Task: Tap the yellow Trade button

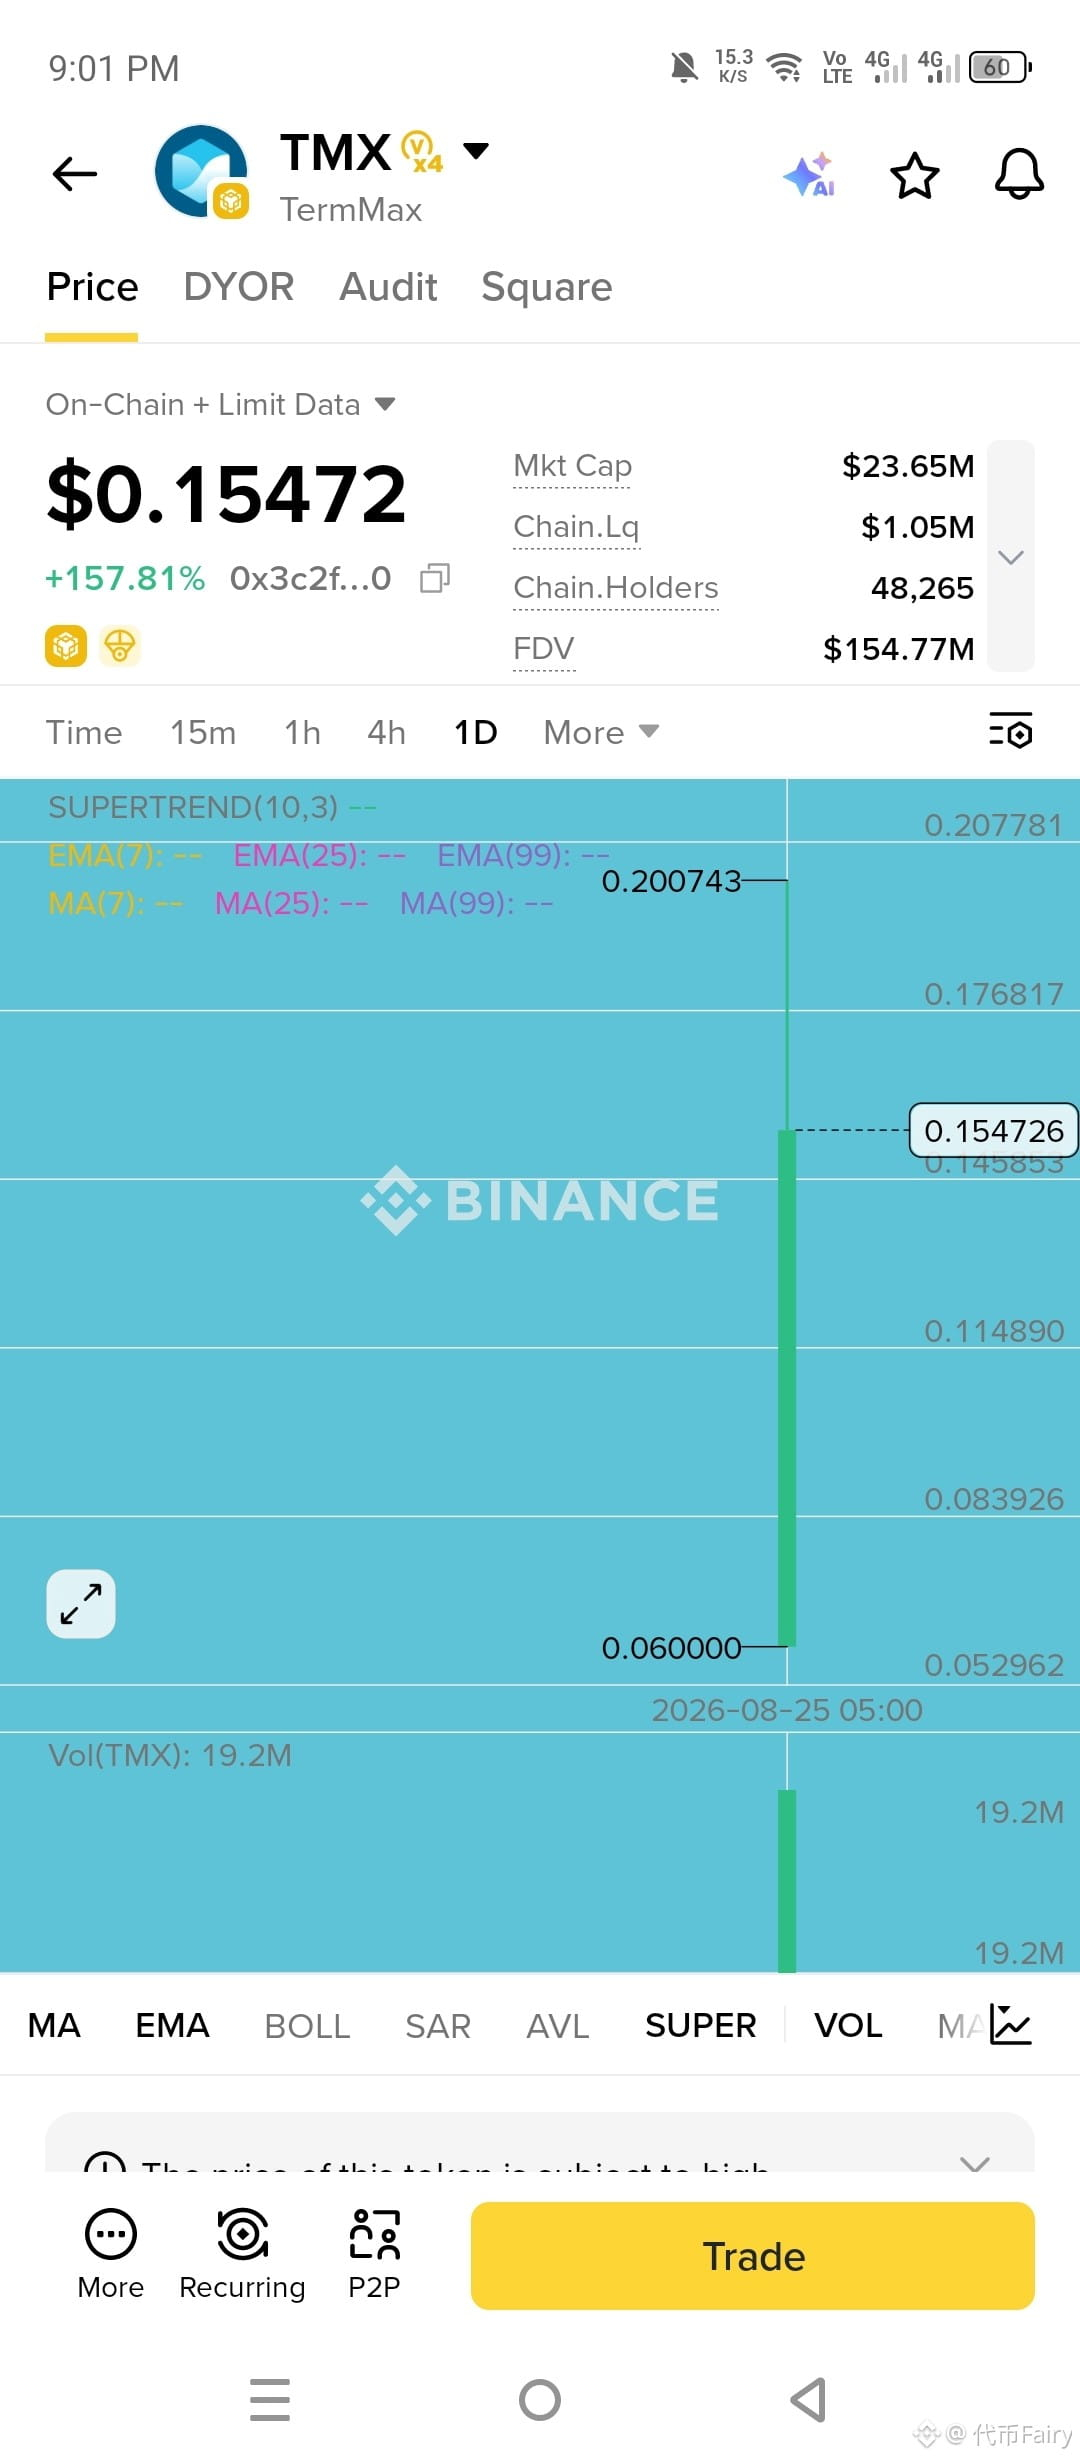Action: (x=753, y=2256)
